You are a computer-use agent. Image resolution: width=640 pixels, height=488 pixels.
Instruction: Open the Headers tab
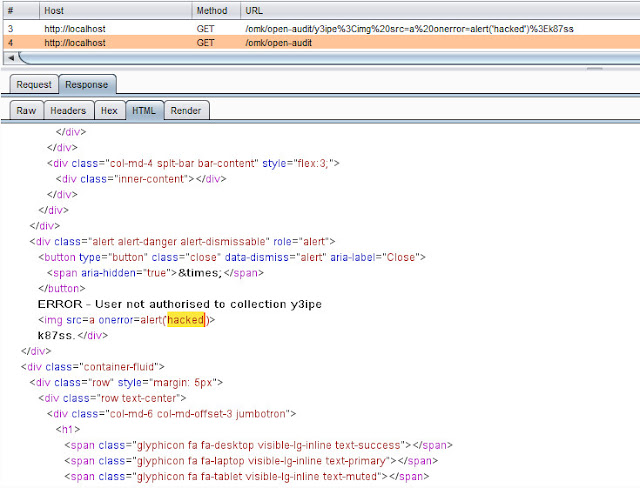coord(68,111)
